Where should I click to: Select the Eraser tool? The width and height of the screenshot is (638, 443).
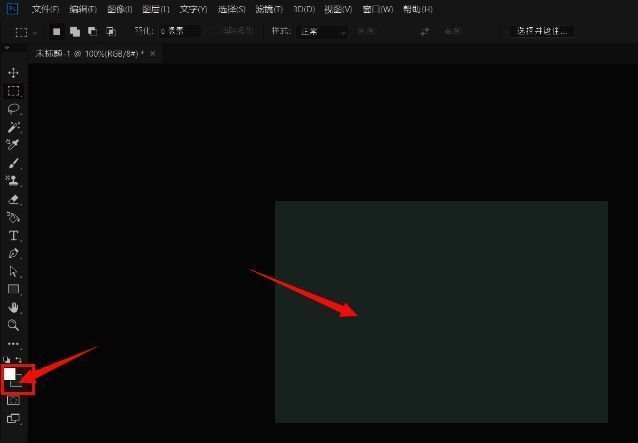tap(13, 199)
